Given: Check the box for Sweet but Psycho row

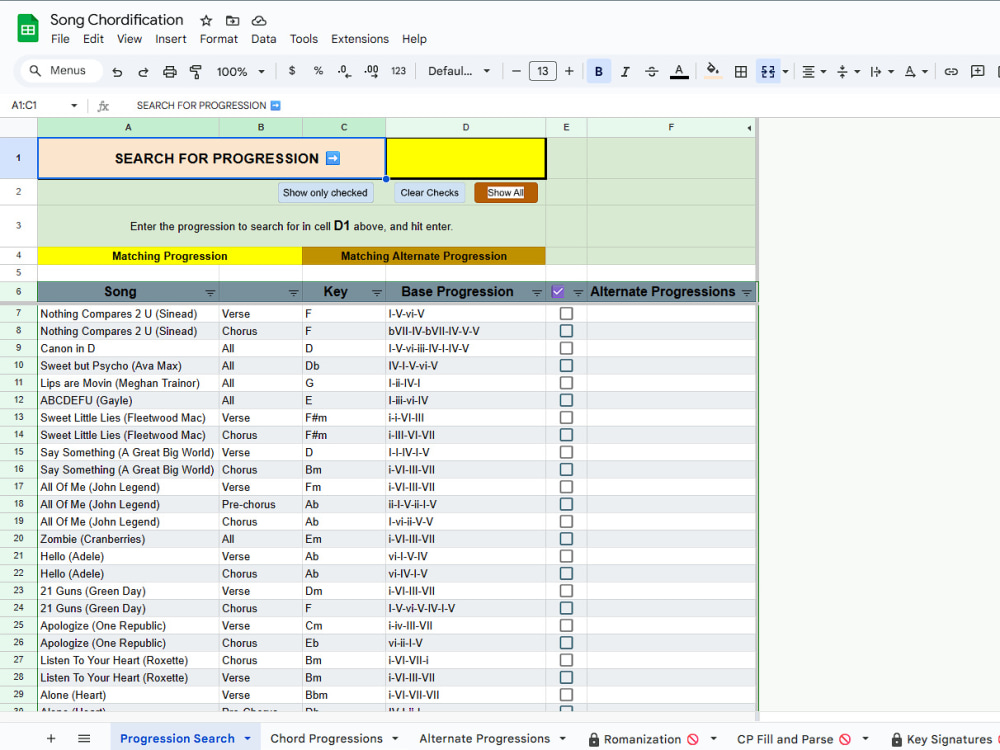Looking at the screenshot, I should [566, 365].
